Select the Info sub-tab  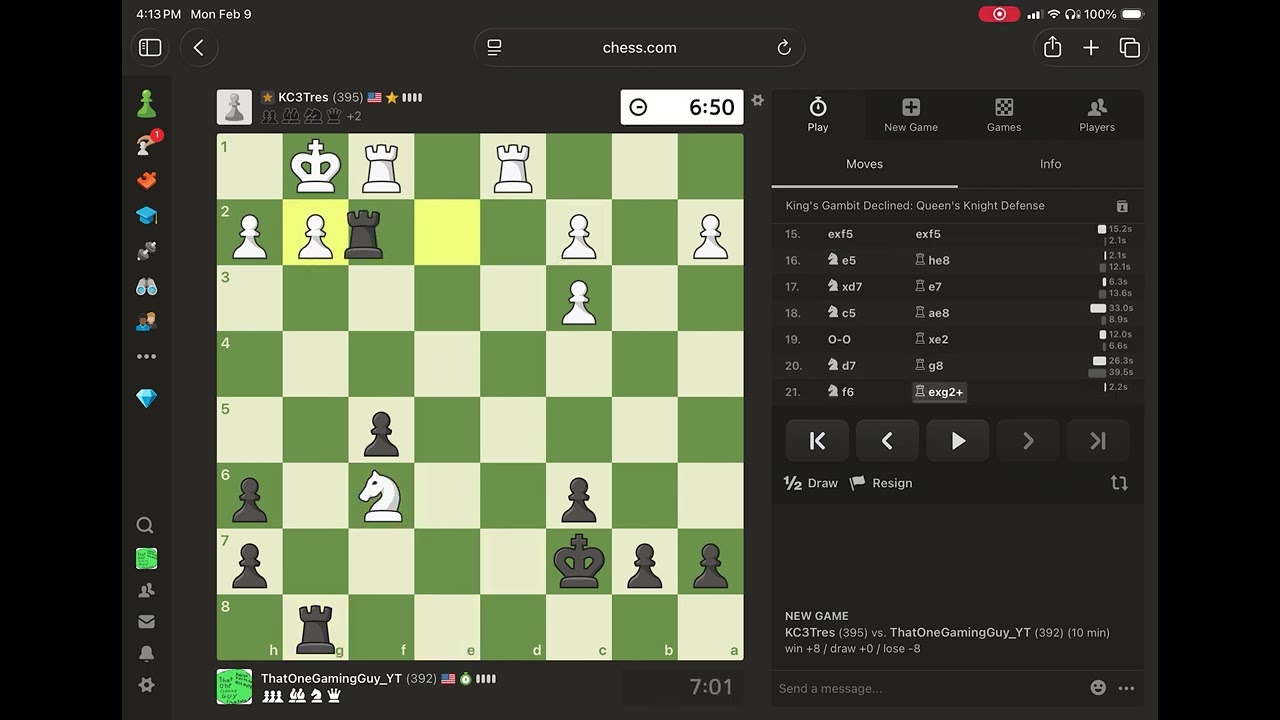click(x=1050, y=164)
